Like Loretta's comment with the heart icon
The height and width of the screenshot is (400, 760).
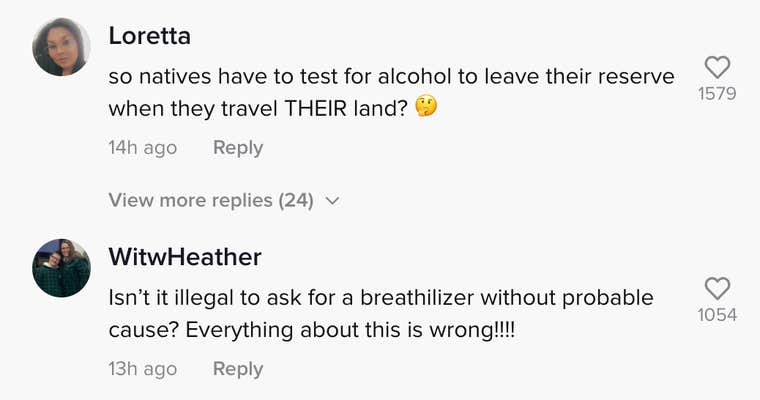pyautogui.click(x=718, y=68)
